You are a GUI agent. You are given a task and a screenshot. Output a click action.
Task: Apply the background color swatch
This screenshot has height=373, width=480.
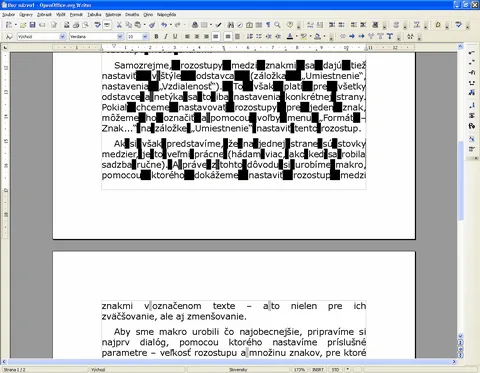(x=317, y=36)
